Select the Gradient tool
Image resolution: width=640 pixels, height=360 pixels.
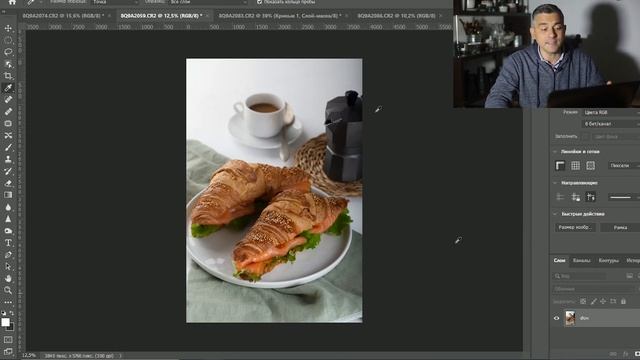pyautogui.click(x=8, y=195)
